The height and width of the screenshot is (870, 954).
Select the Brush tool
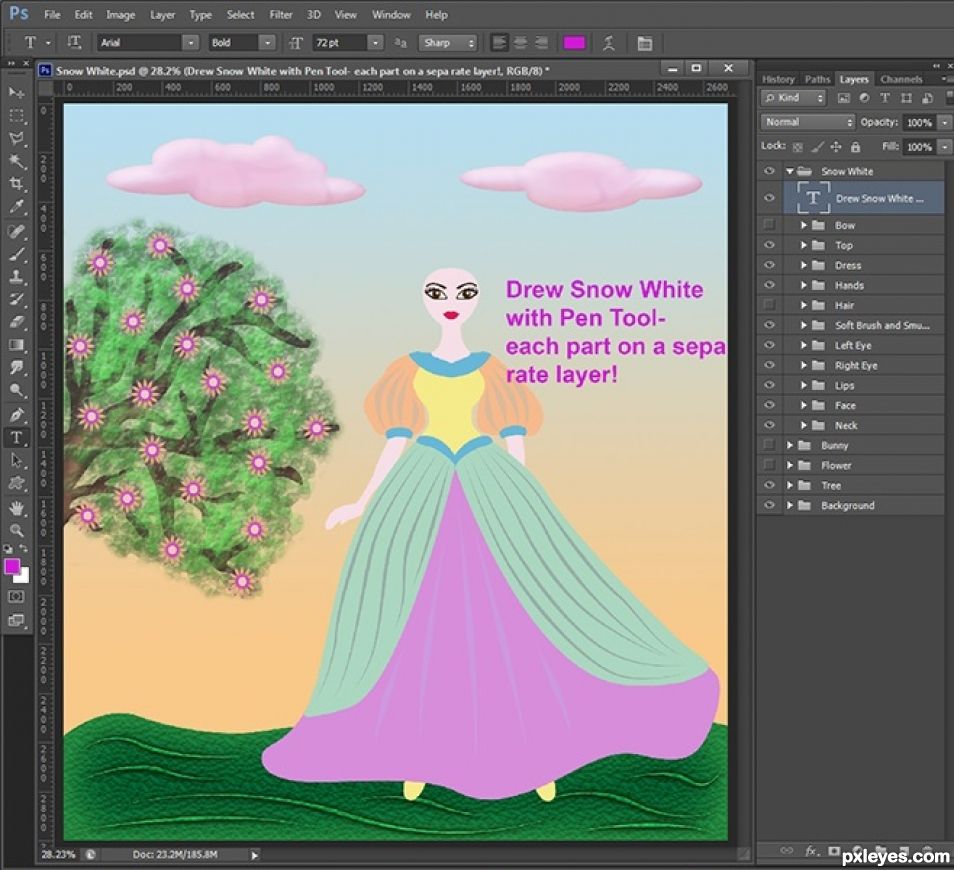pos(16,254)
